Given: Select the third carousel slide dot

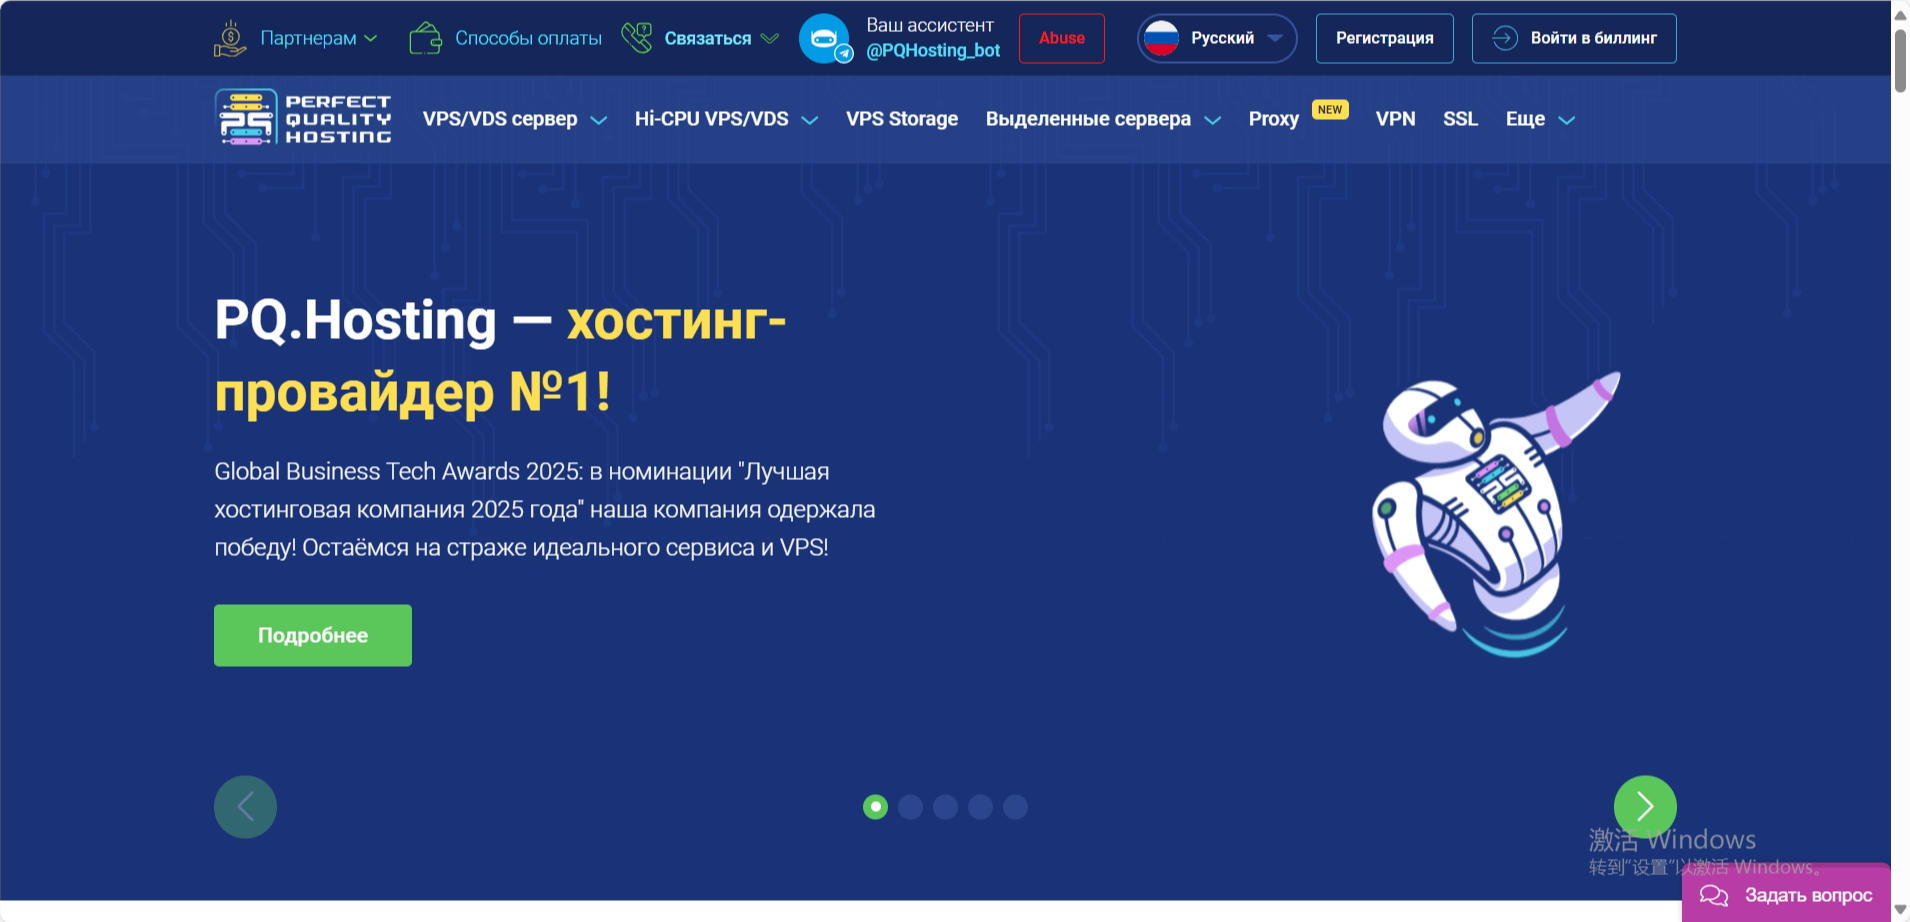Looking at the screenshot, I should (x=945, y=807).
